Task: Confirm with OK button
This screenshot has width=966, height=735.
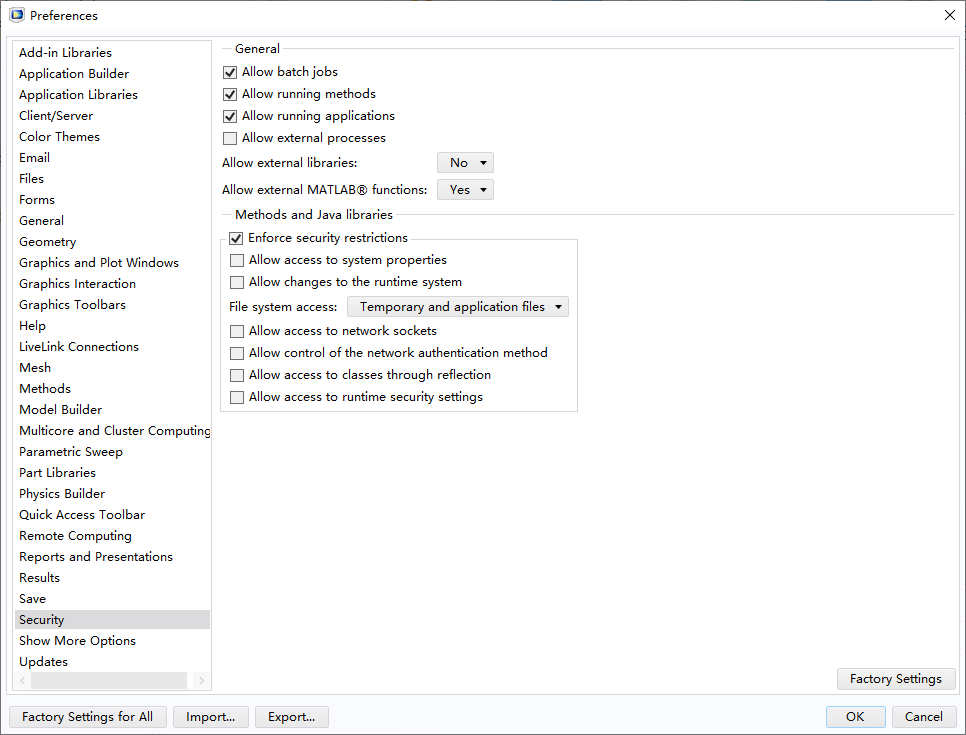Action: 855,717
